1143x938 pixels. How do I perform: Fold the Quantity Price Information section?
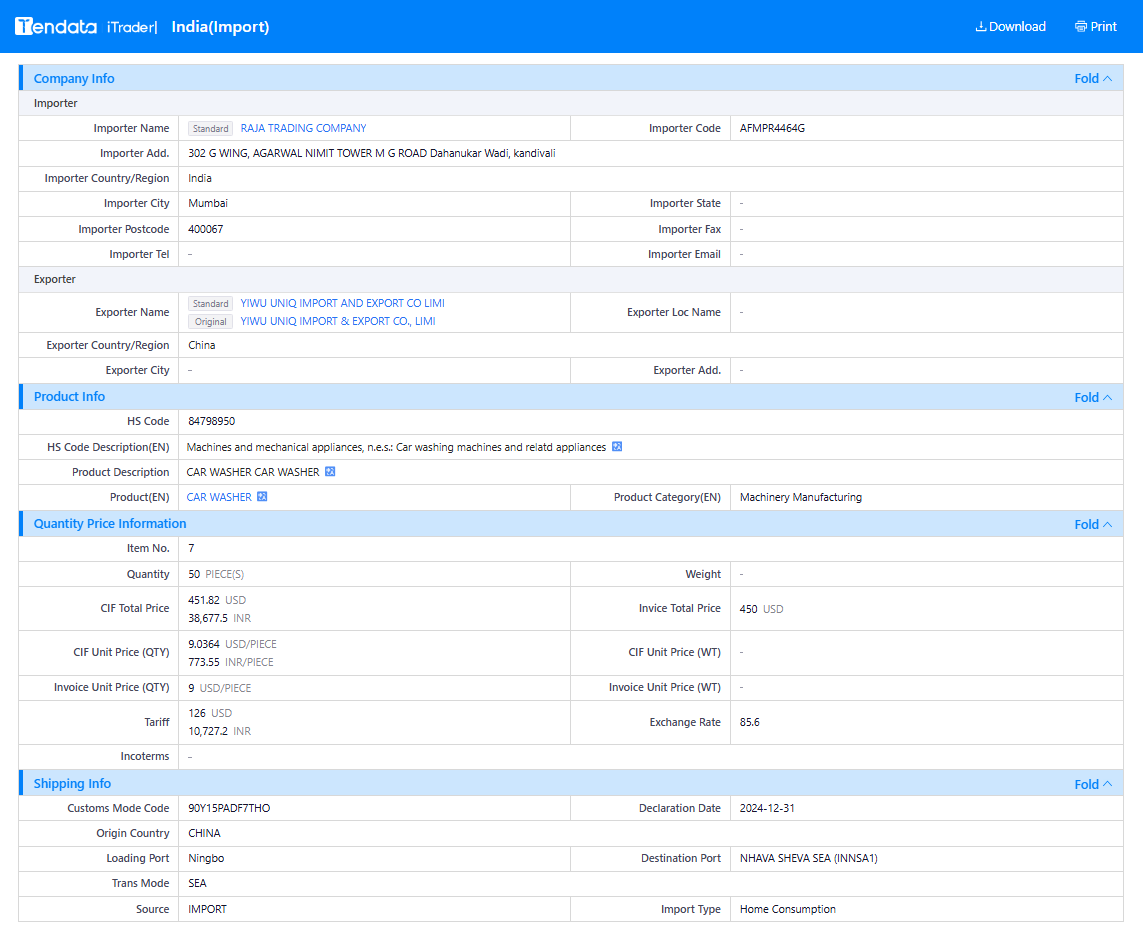1093,524
